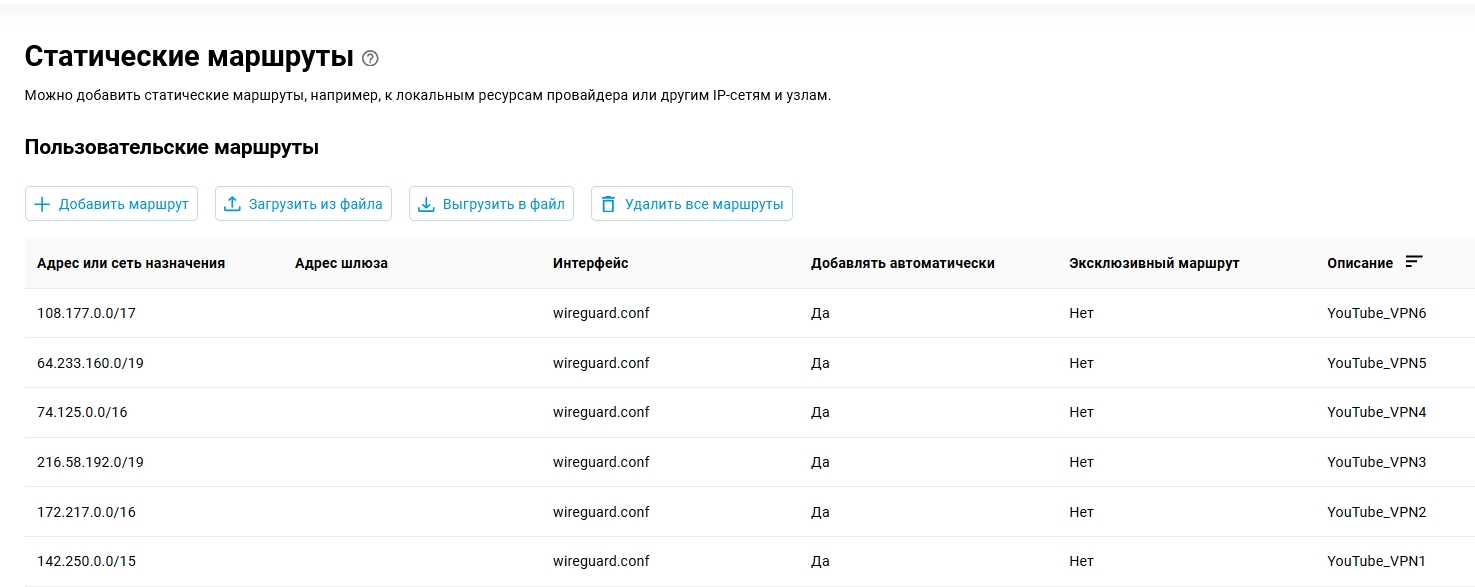
Task: Toggle sort icon next to Описание column
Action: click(1413, 262)
